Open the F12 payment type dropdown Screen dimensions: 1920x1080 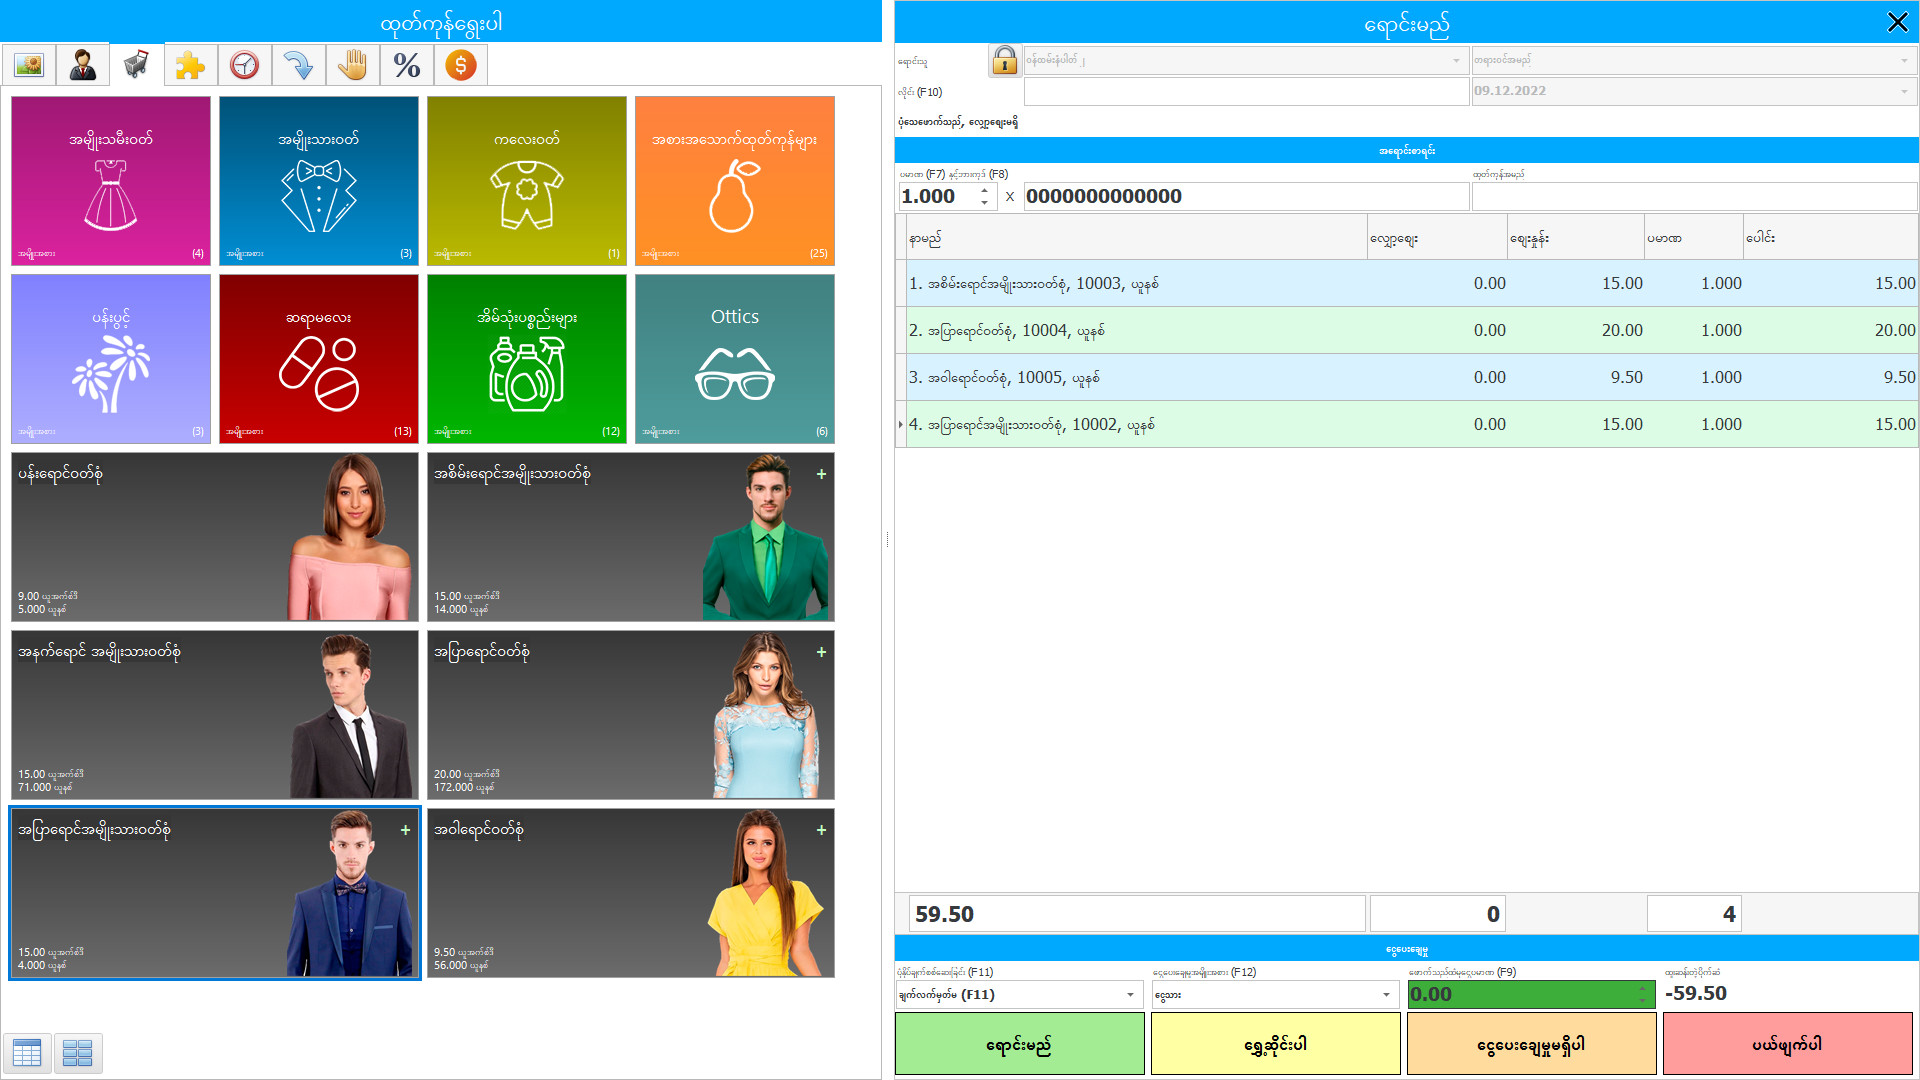pyautogui.click(x=1386, y=995)
